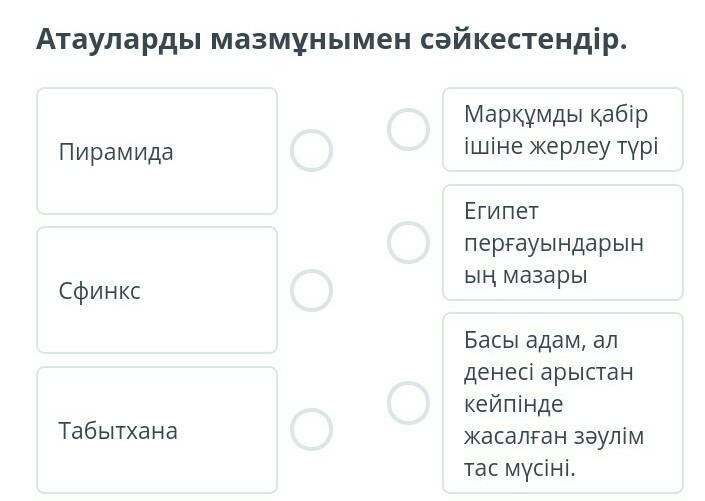The image size is (705, 501).
Task: Click circle beside 'Марқұмды қабір ішіне жерлеу түрі'
Action: [408, 130]
